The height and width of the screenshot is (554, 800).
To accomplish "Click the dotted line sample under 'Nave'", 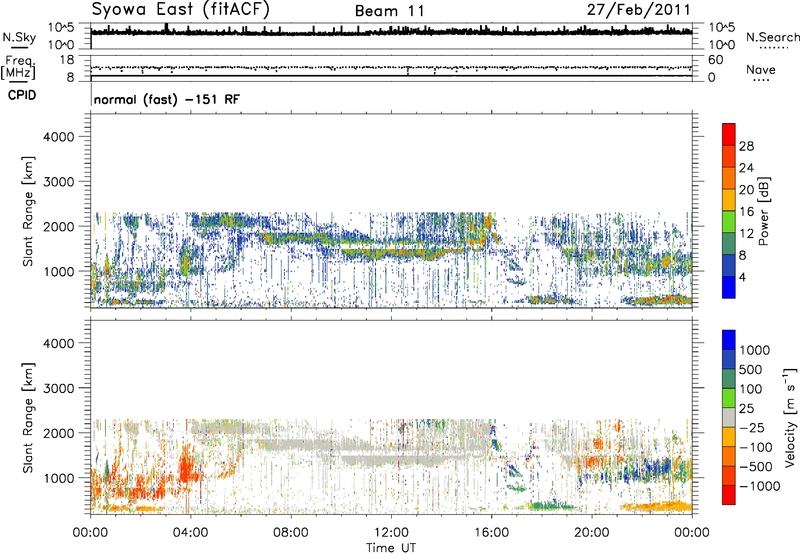I will click(761, 80).
